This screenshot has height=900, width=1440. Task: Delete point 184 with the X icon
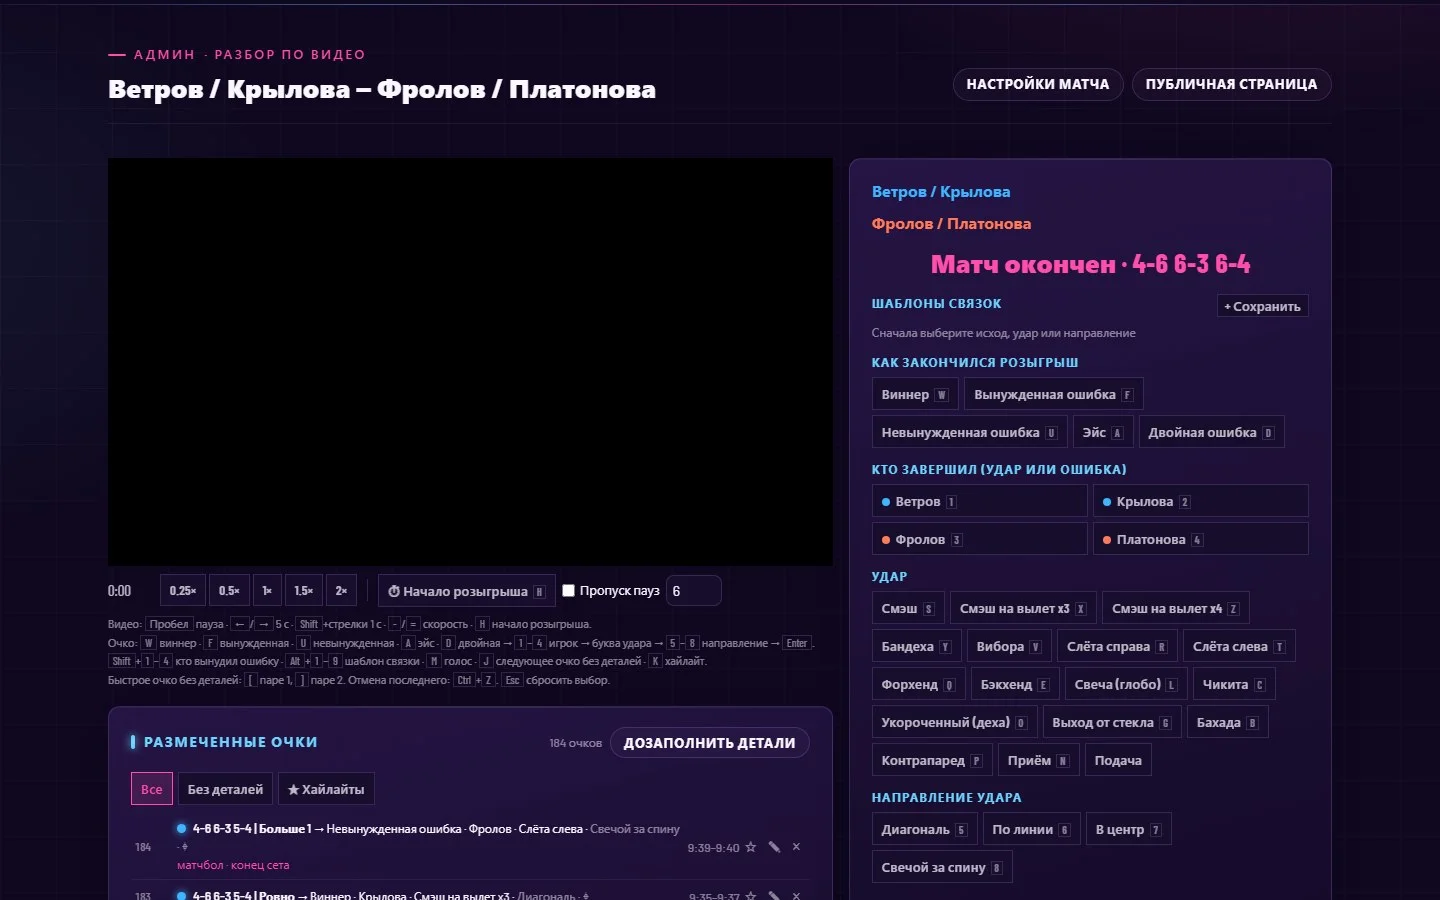point(796,847)
